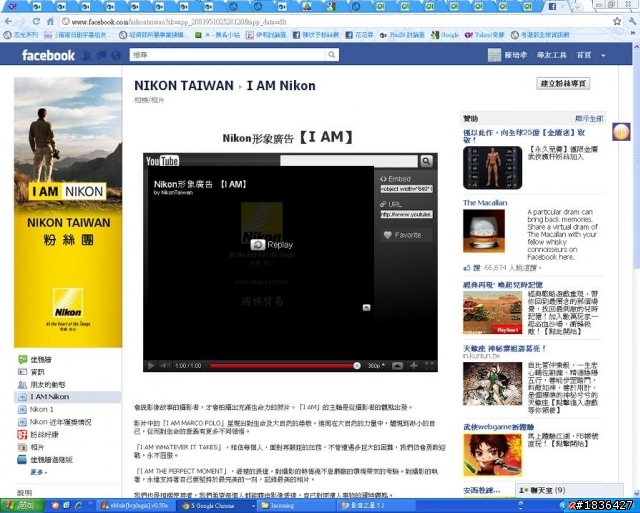Click the 尋友工具 link in the blue bar
The height and width of the screenshot is (513, 640).
(551, 55)
